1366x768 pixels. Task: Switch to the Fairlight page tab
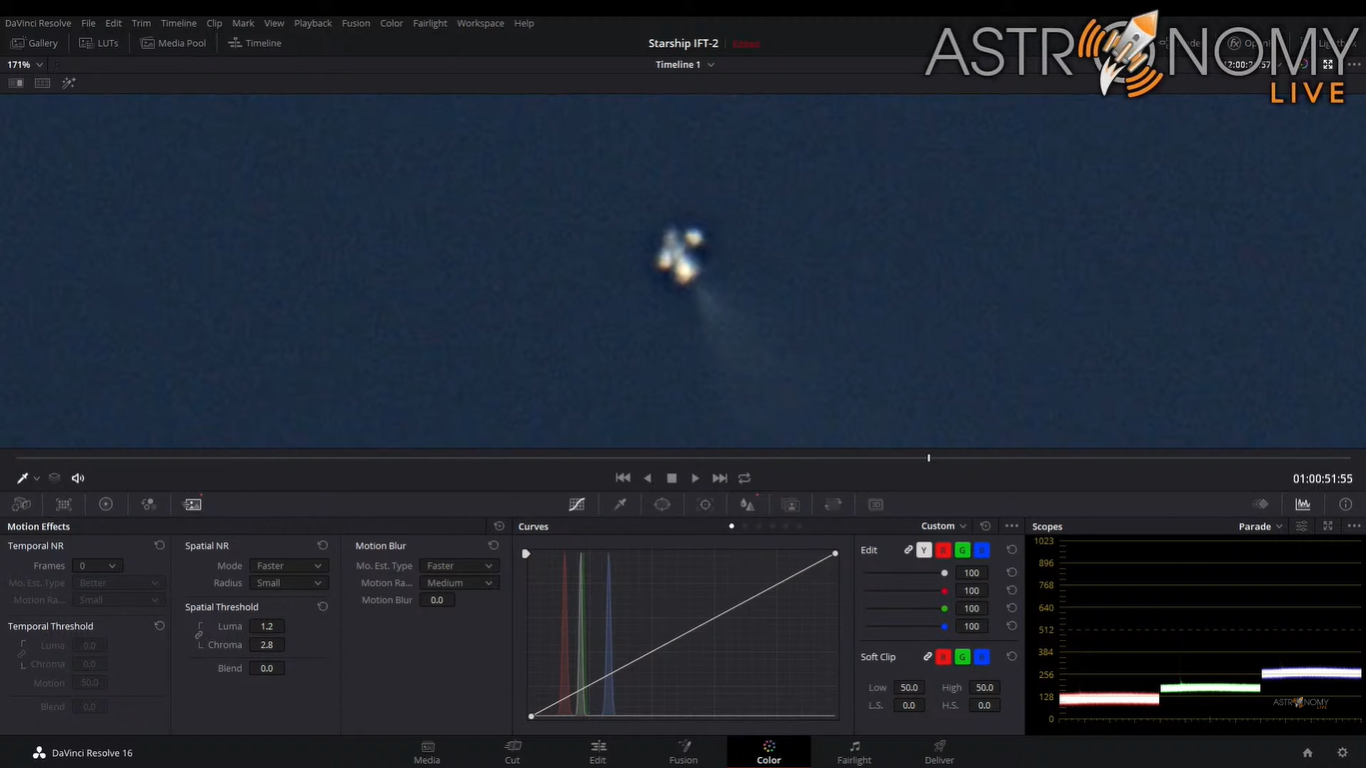click(x=854, y=752)
